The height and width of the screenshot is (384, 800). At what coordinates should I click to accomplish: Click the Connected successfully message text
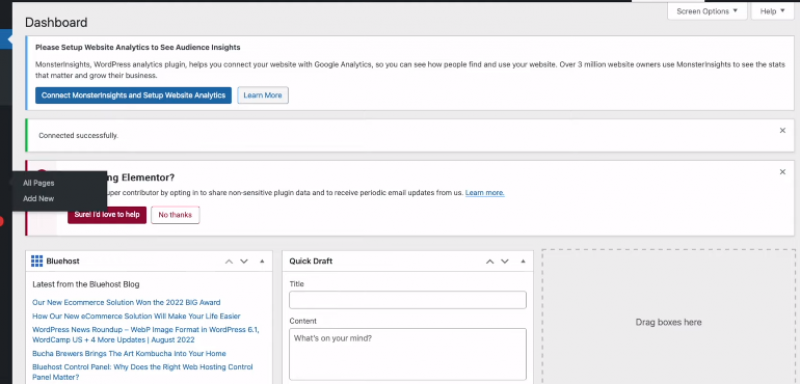(78, 136)
